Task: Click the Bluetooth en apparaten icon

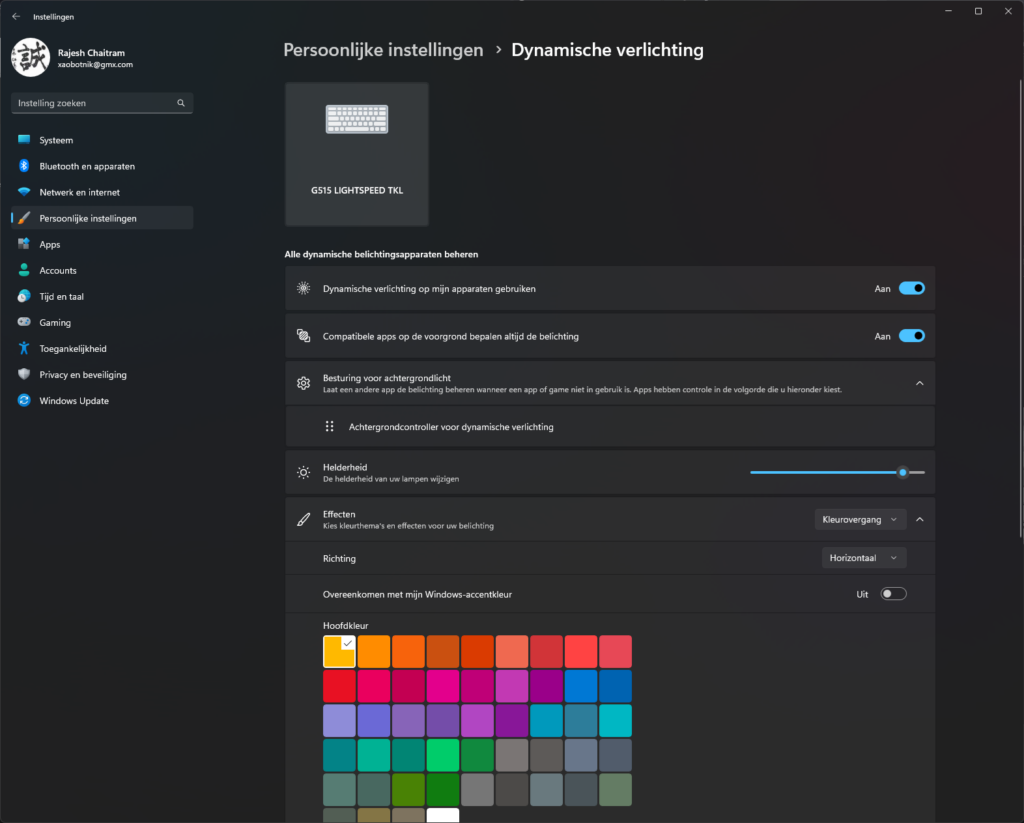Action: tap(24, 166)
